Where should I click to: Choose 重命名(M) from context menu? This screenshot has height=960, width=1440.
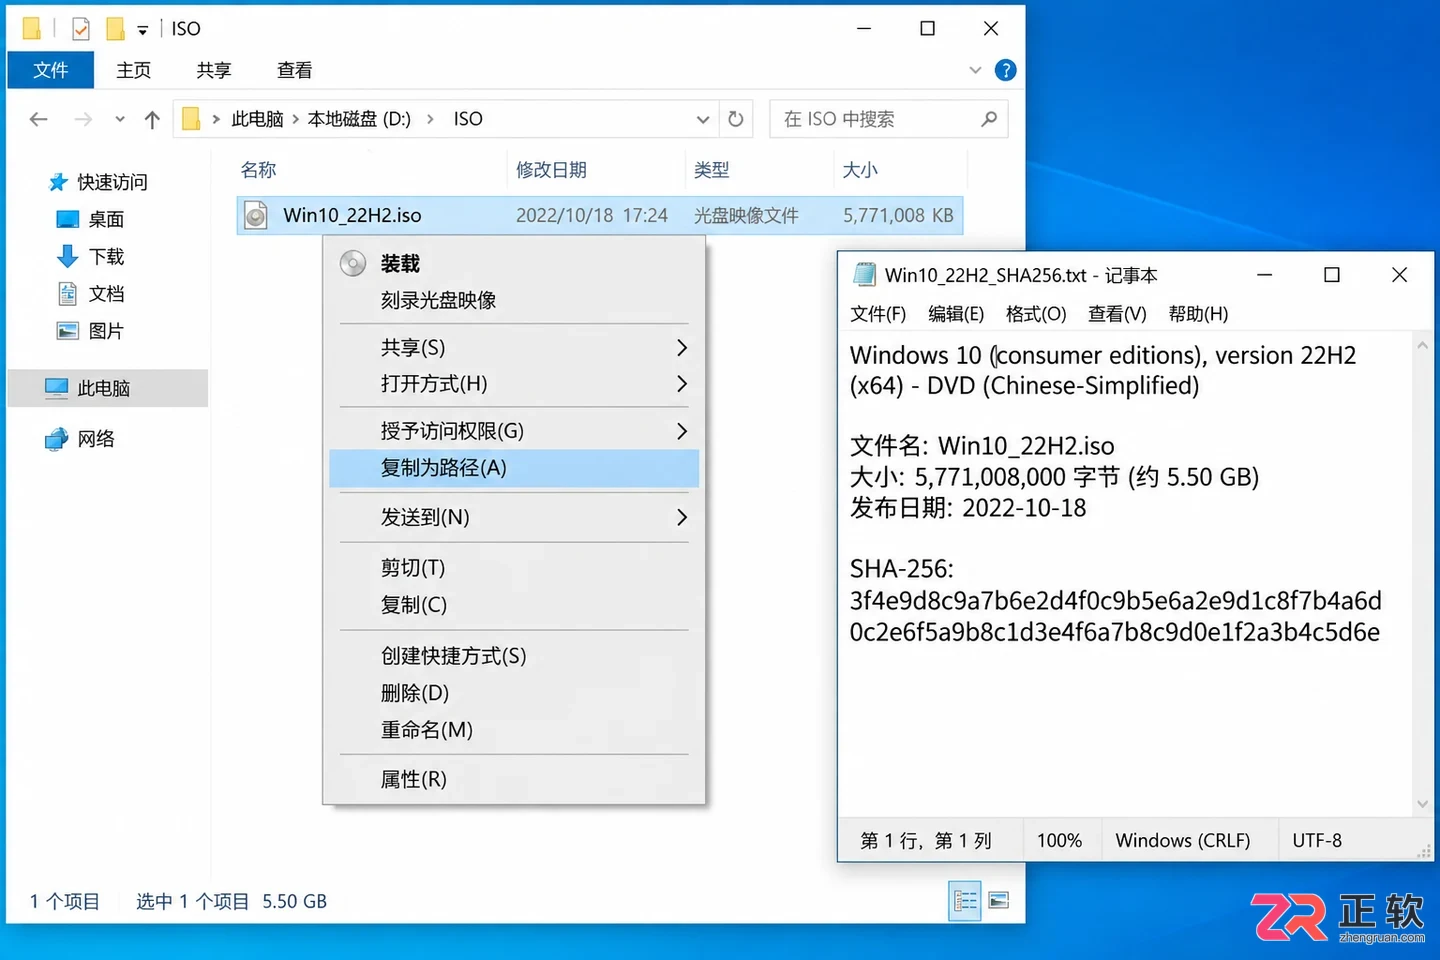coord(426,730)
